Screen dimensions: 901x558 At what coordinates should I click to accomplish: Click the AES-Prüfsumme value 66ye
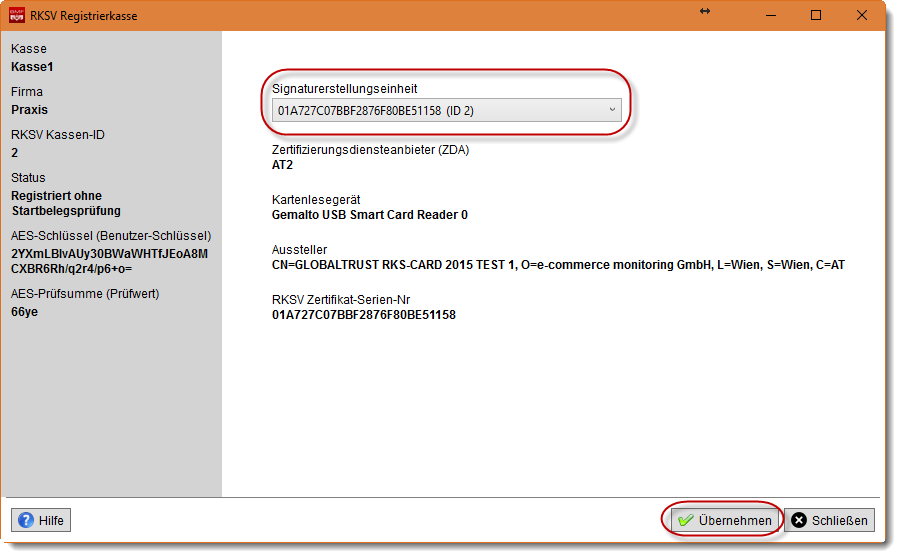tap(24, 312)
